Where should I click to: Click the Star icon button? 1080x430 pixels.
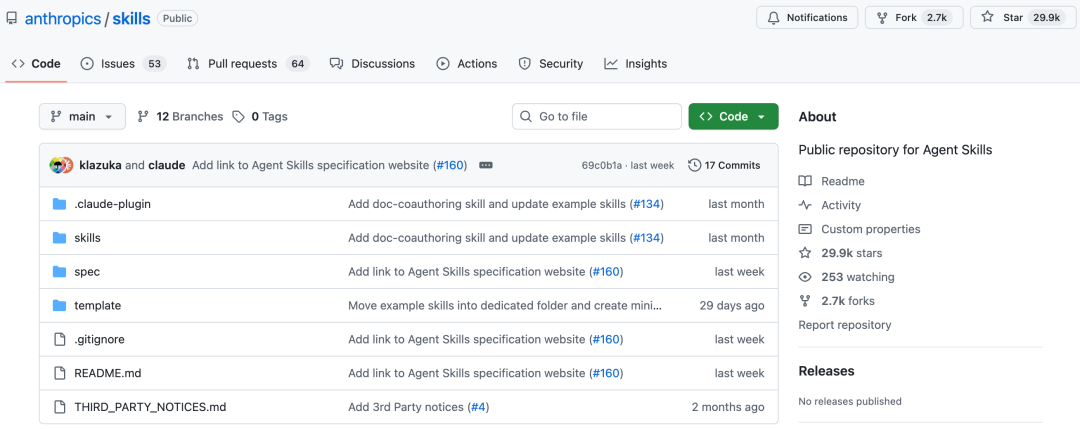pyautogui.click(x=987, y=17)
